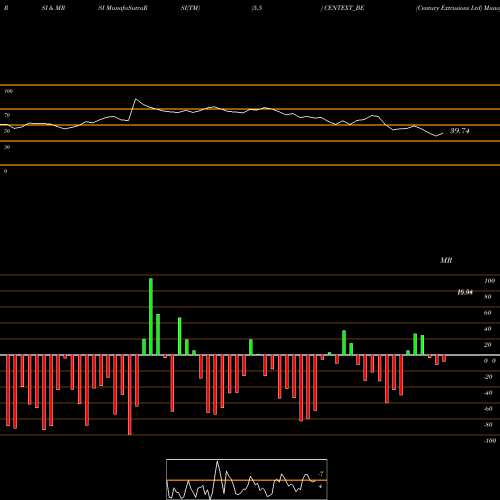
Task: Click the MR axis label -20
Action: (488, 377)
